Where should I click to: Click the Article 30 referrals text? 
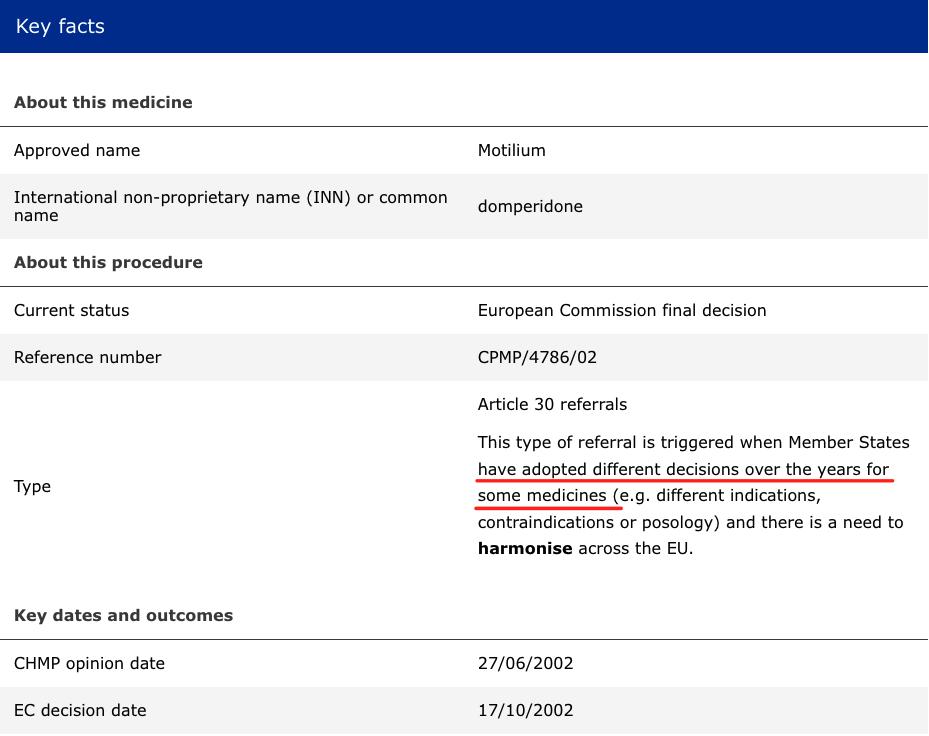click(552, 405)
